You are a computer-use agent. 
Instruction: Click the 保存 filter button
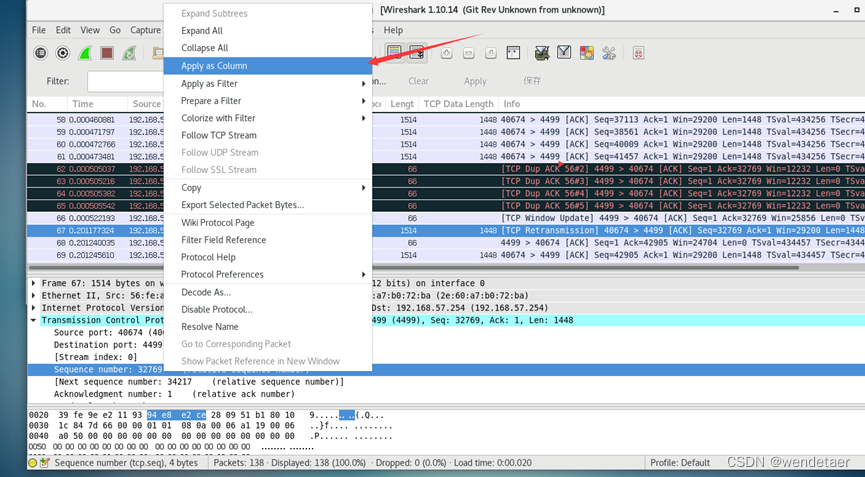[532, 81]
